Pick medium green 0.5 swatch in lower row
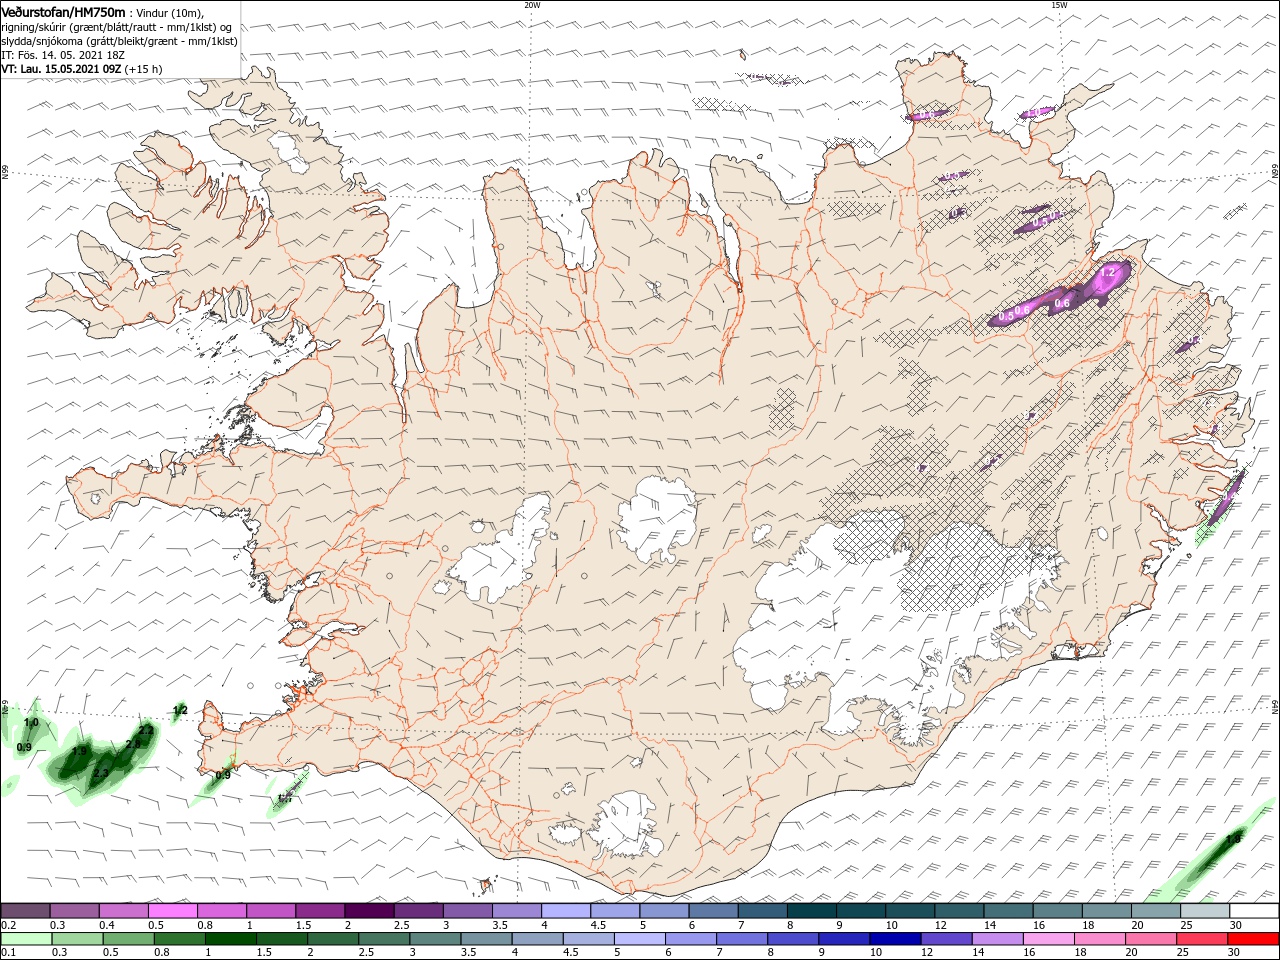This screenshot has width=1280, height=960. [128, 939]
